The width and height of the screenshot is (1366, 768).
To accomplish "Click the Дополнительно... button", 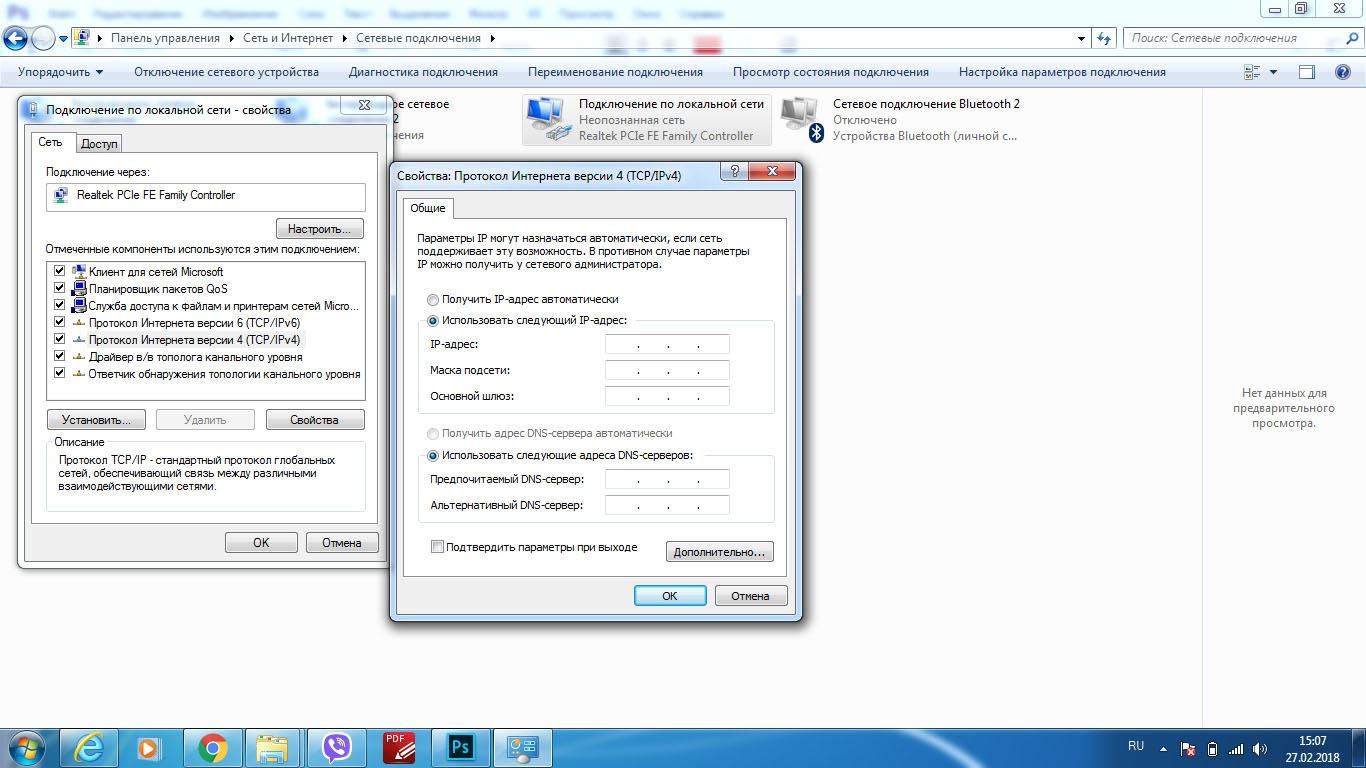I will [x=720, y=552].
